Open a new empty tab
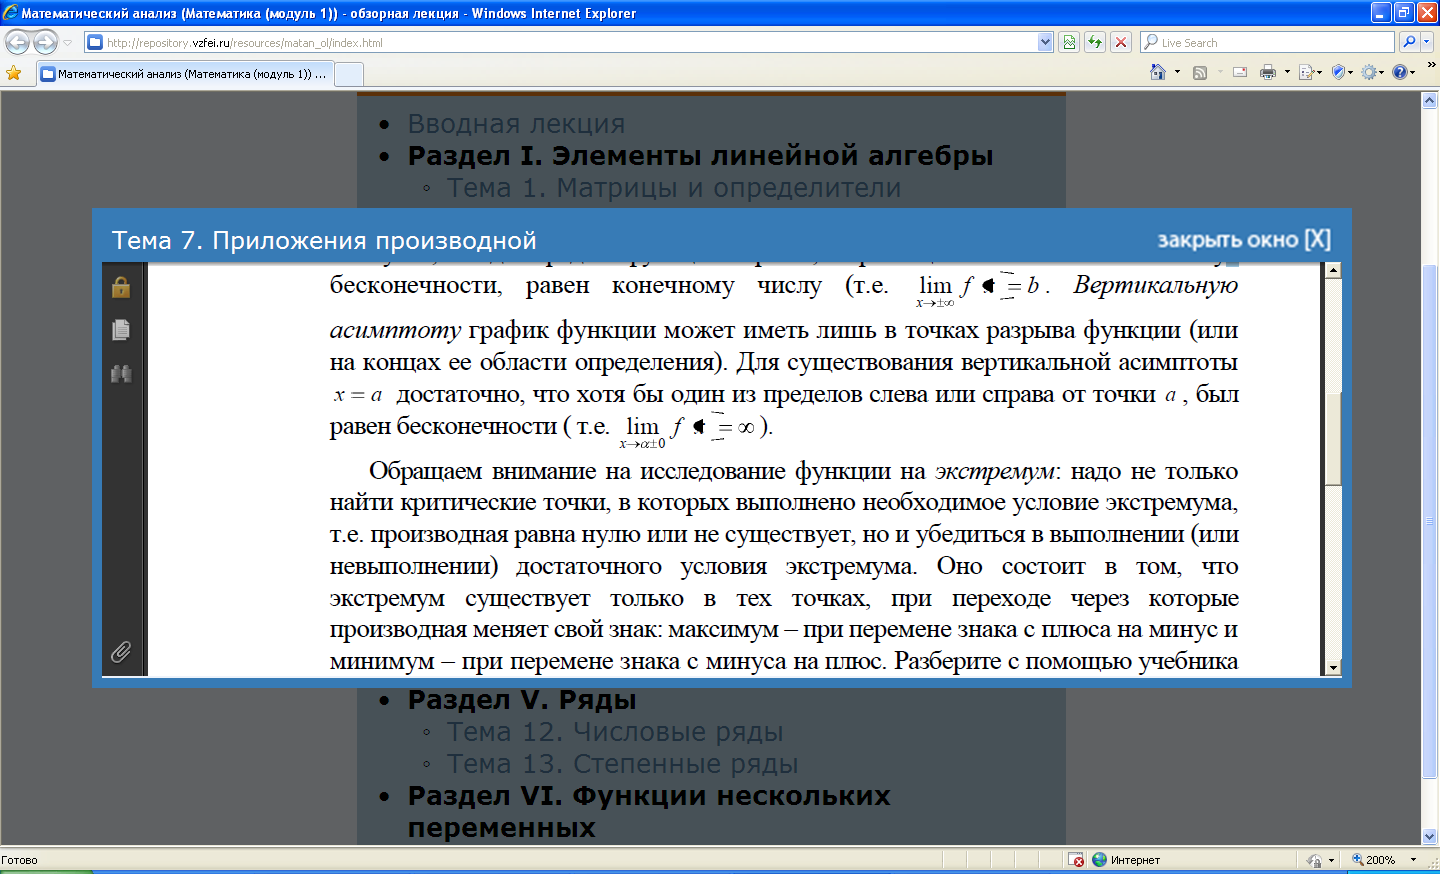This screenshot has height=874, width=1440. (349, 75)
